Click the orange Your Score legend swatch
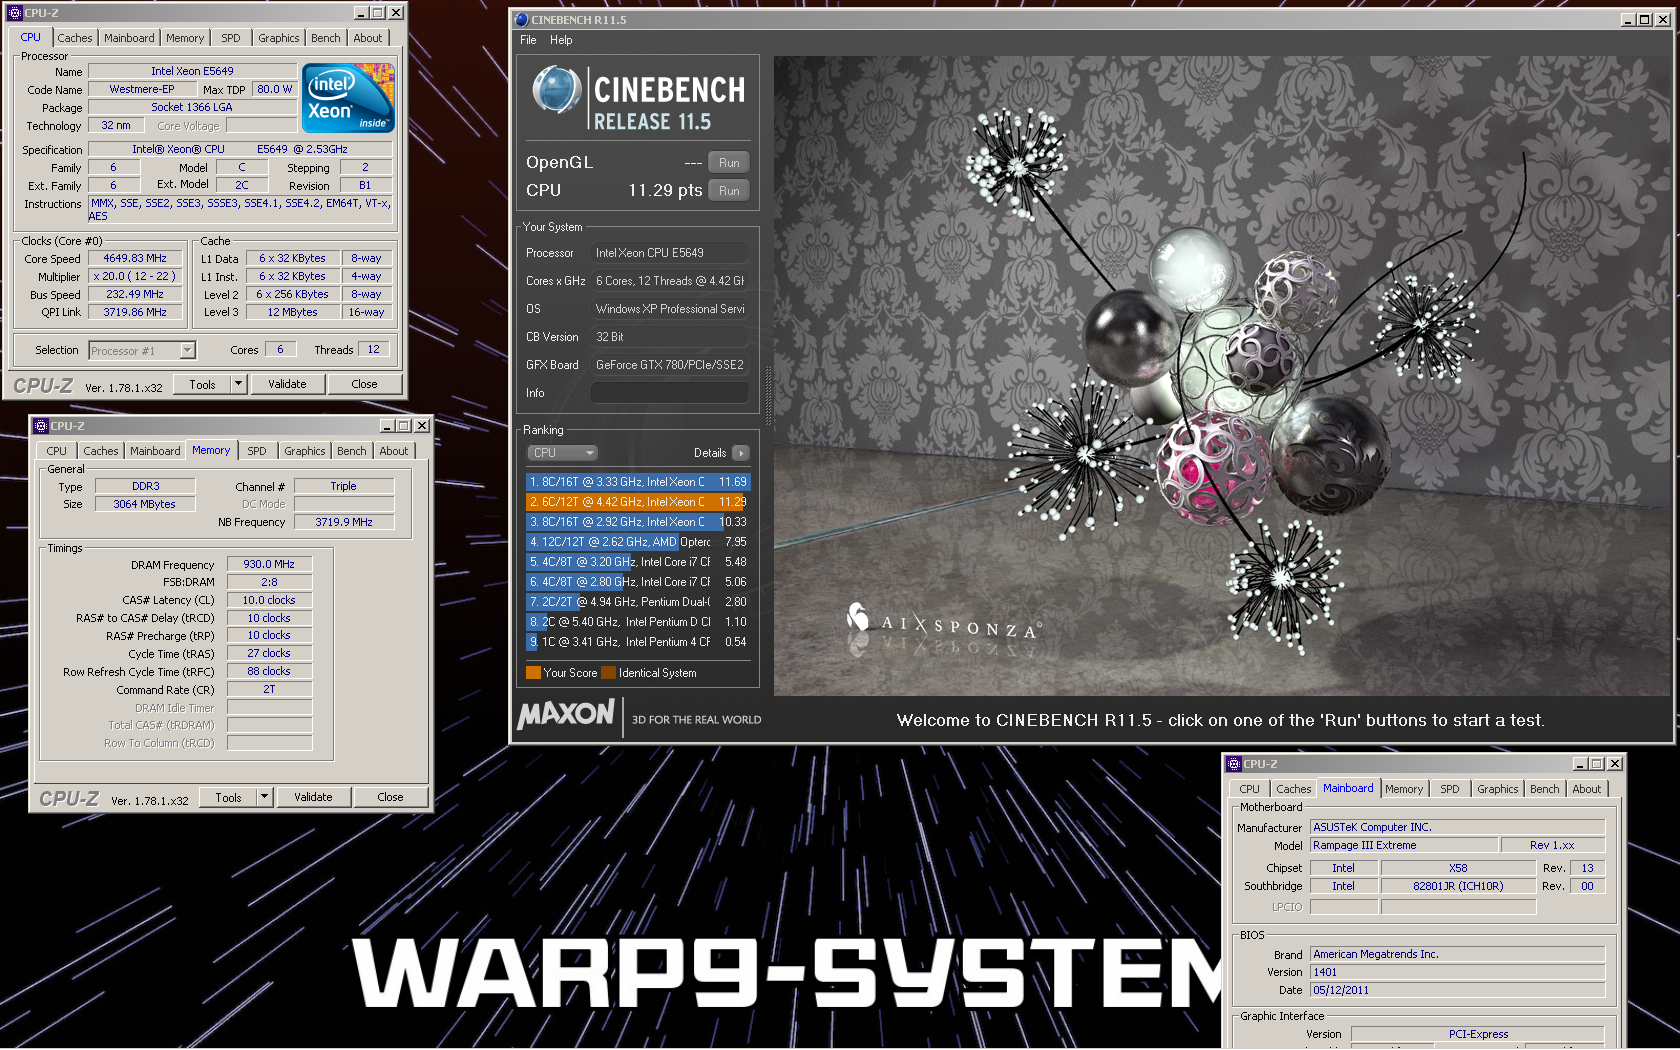This screenshot has width=1680, height=1050. pos(533,673)
